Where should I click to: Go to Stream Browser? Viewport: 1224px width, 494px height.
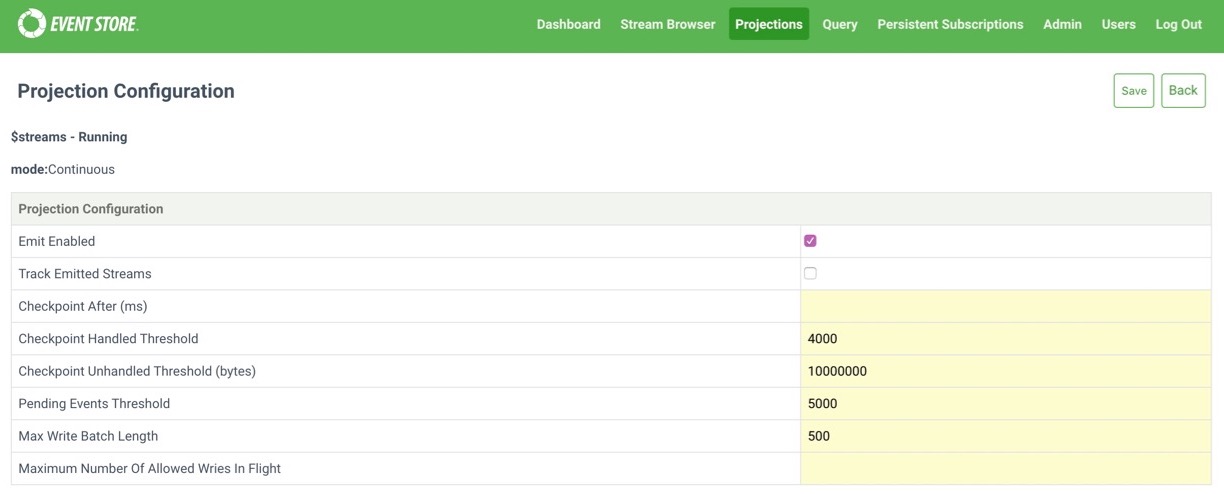pos(667,24)
